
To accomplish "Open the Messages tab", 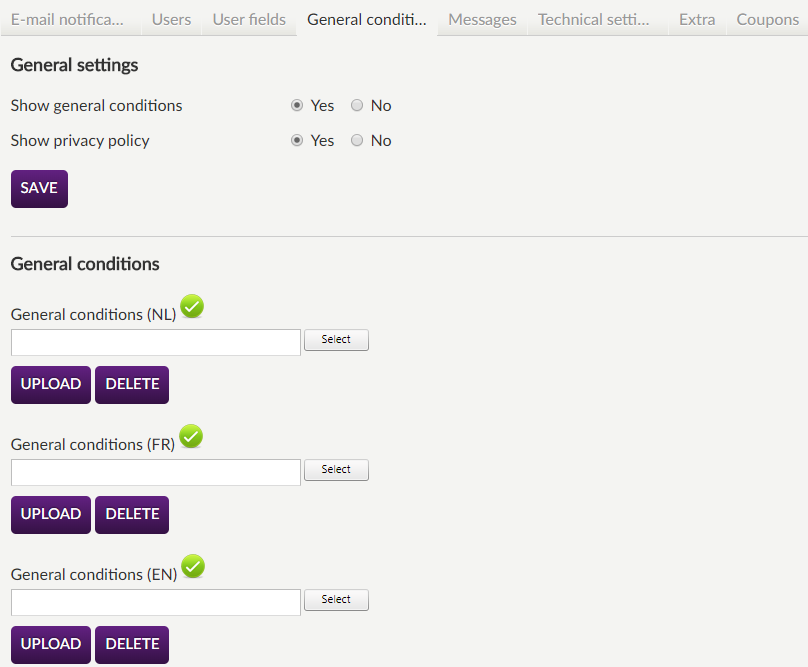I will (x=482, y=19).
